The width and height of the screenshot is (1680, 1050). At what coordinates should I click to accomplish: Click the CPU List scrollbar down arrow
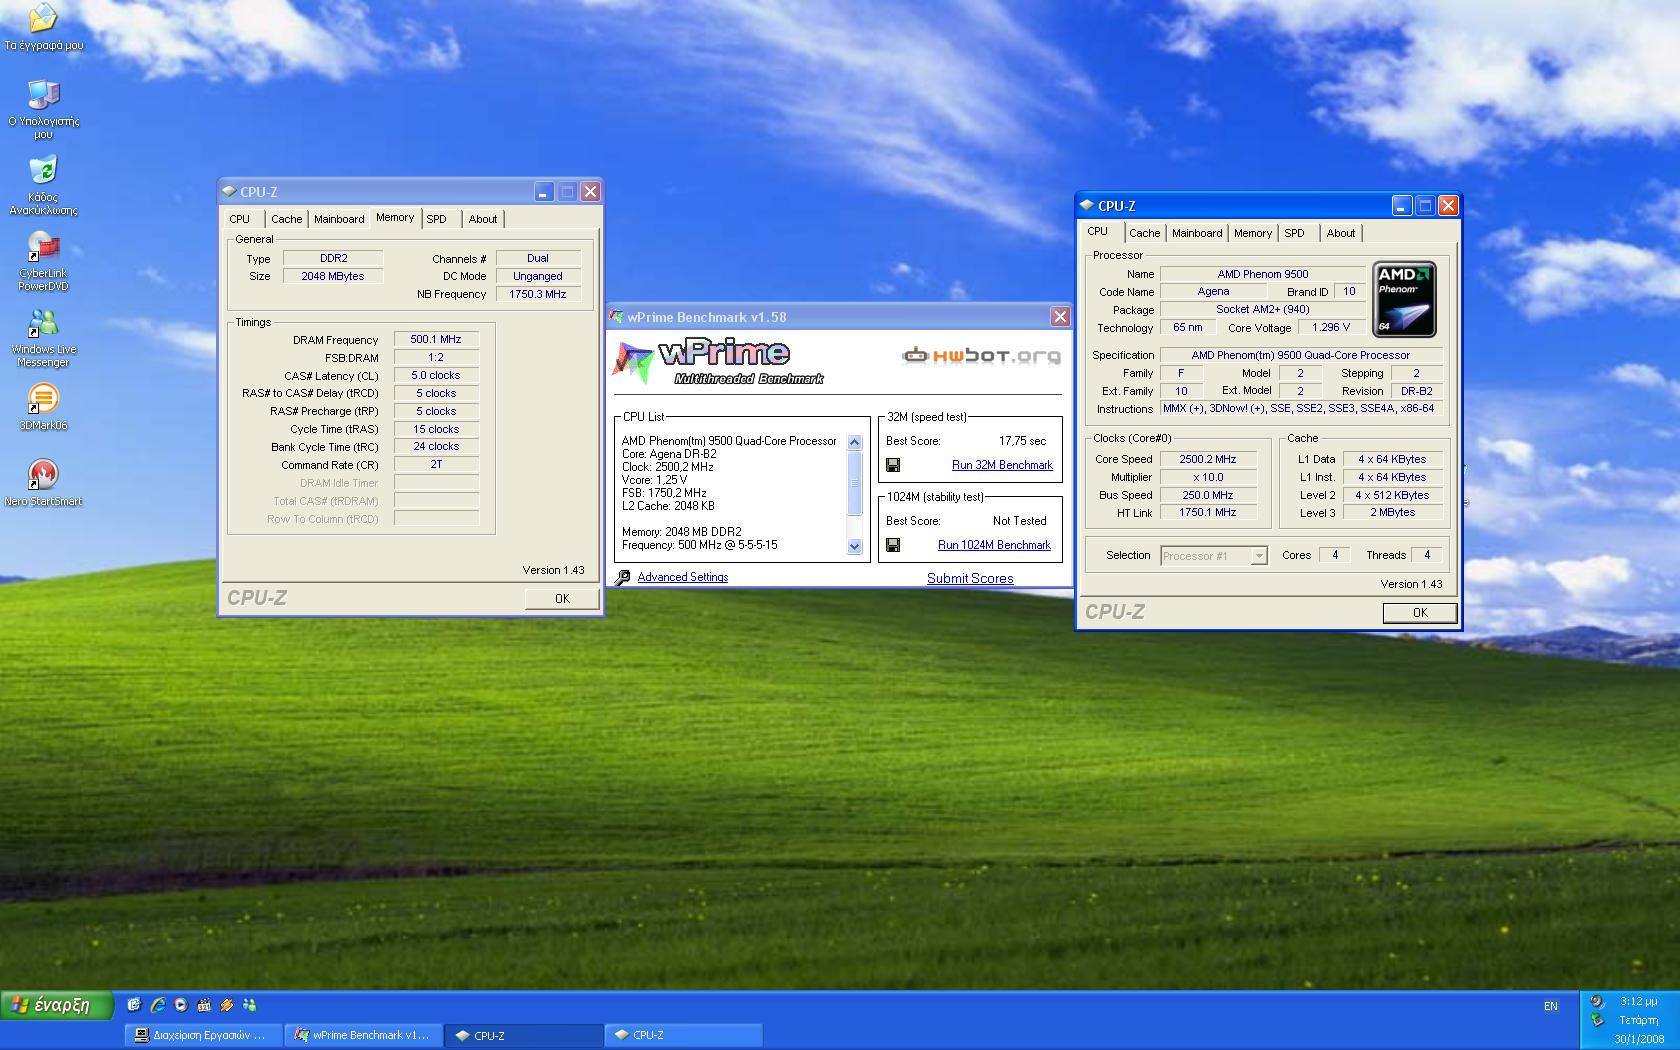coord(854,546)
